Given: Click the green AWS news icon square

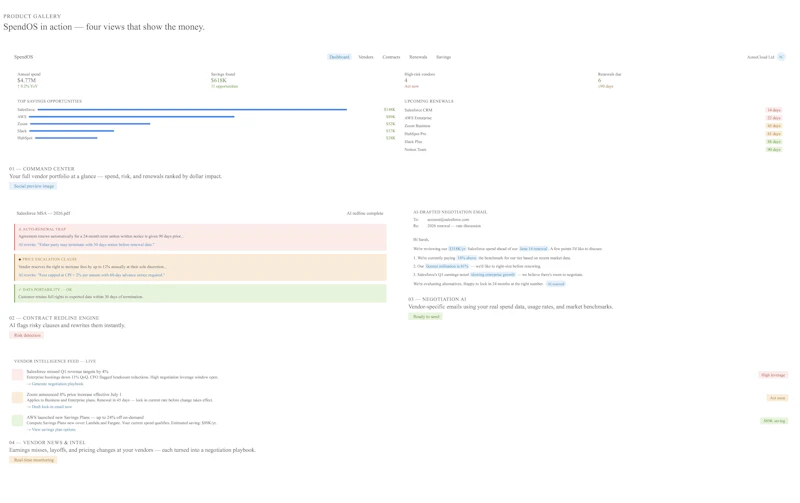Looking at the screenshot, I should click(x=17, y=420).
